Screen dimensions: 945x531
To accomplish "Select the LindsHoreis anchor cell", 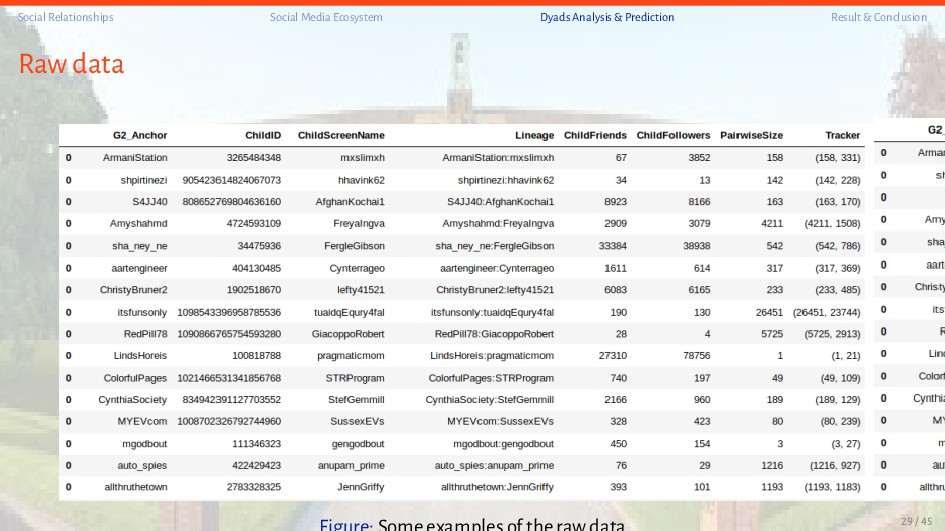I will [140, 355].
